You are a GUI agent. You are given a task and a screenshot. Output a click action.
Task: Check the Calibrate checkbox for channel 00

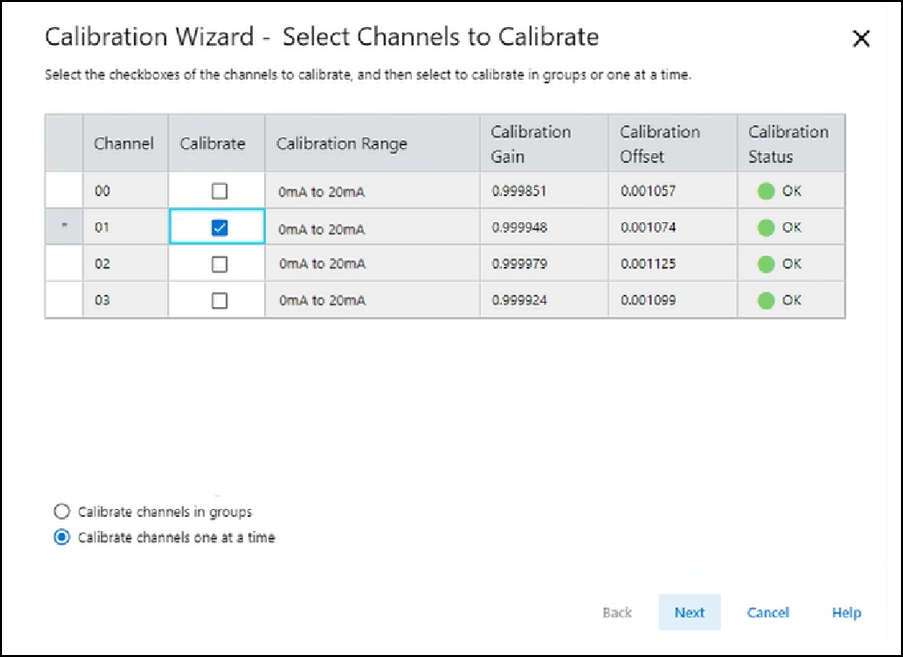coord(220,191)
